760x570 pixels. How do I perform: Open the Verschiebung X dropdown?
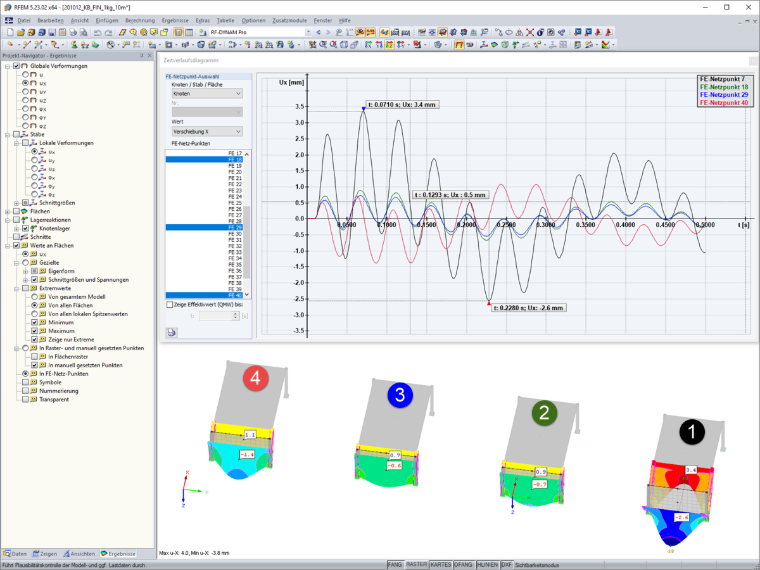(x=207, y=131)
